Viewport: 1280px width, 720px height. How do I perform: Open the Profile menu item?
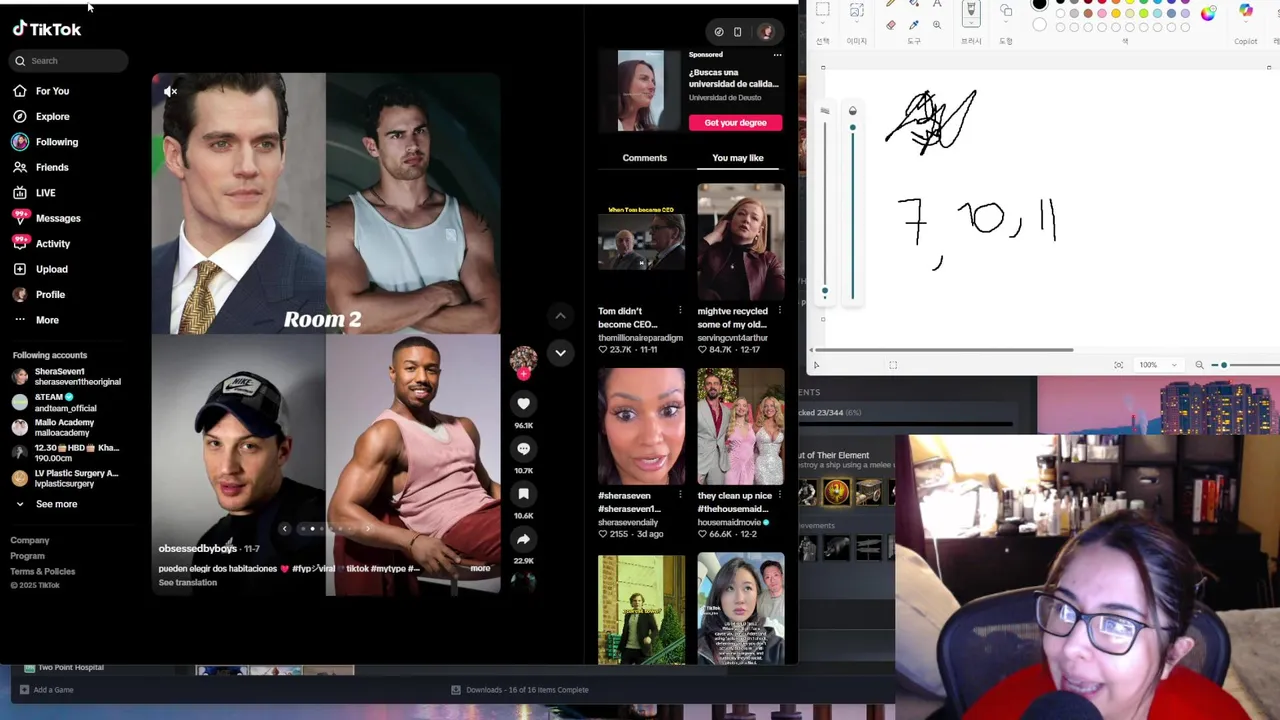point(50,294)
